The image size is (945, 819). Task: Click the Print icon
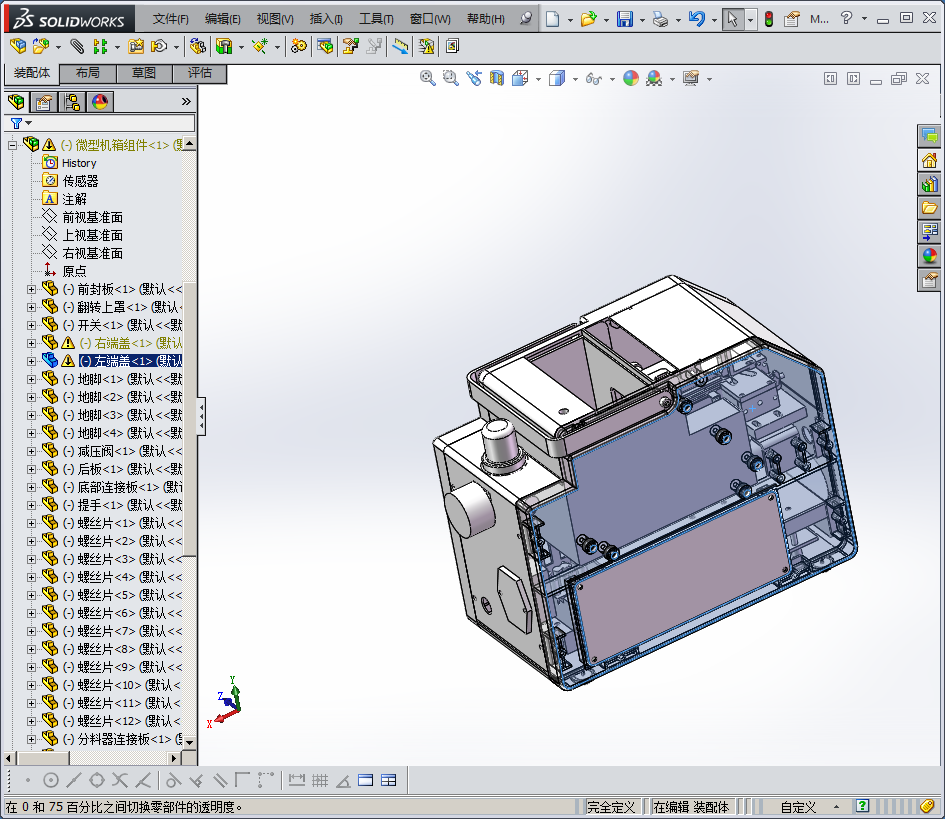[x=661, y=19]
